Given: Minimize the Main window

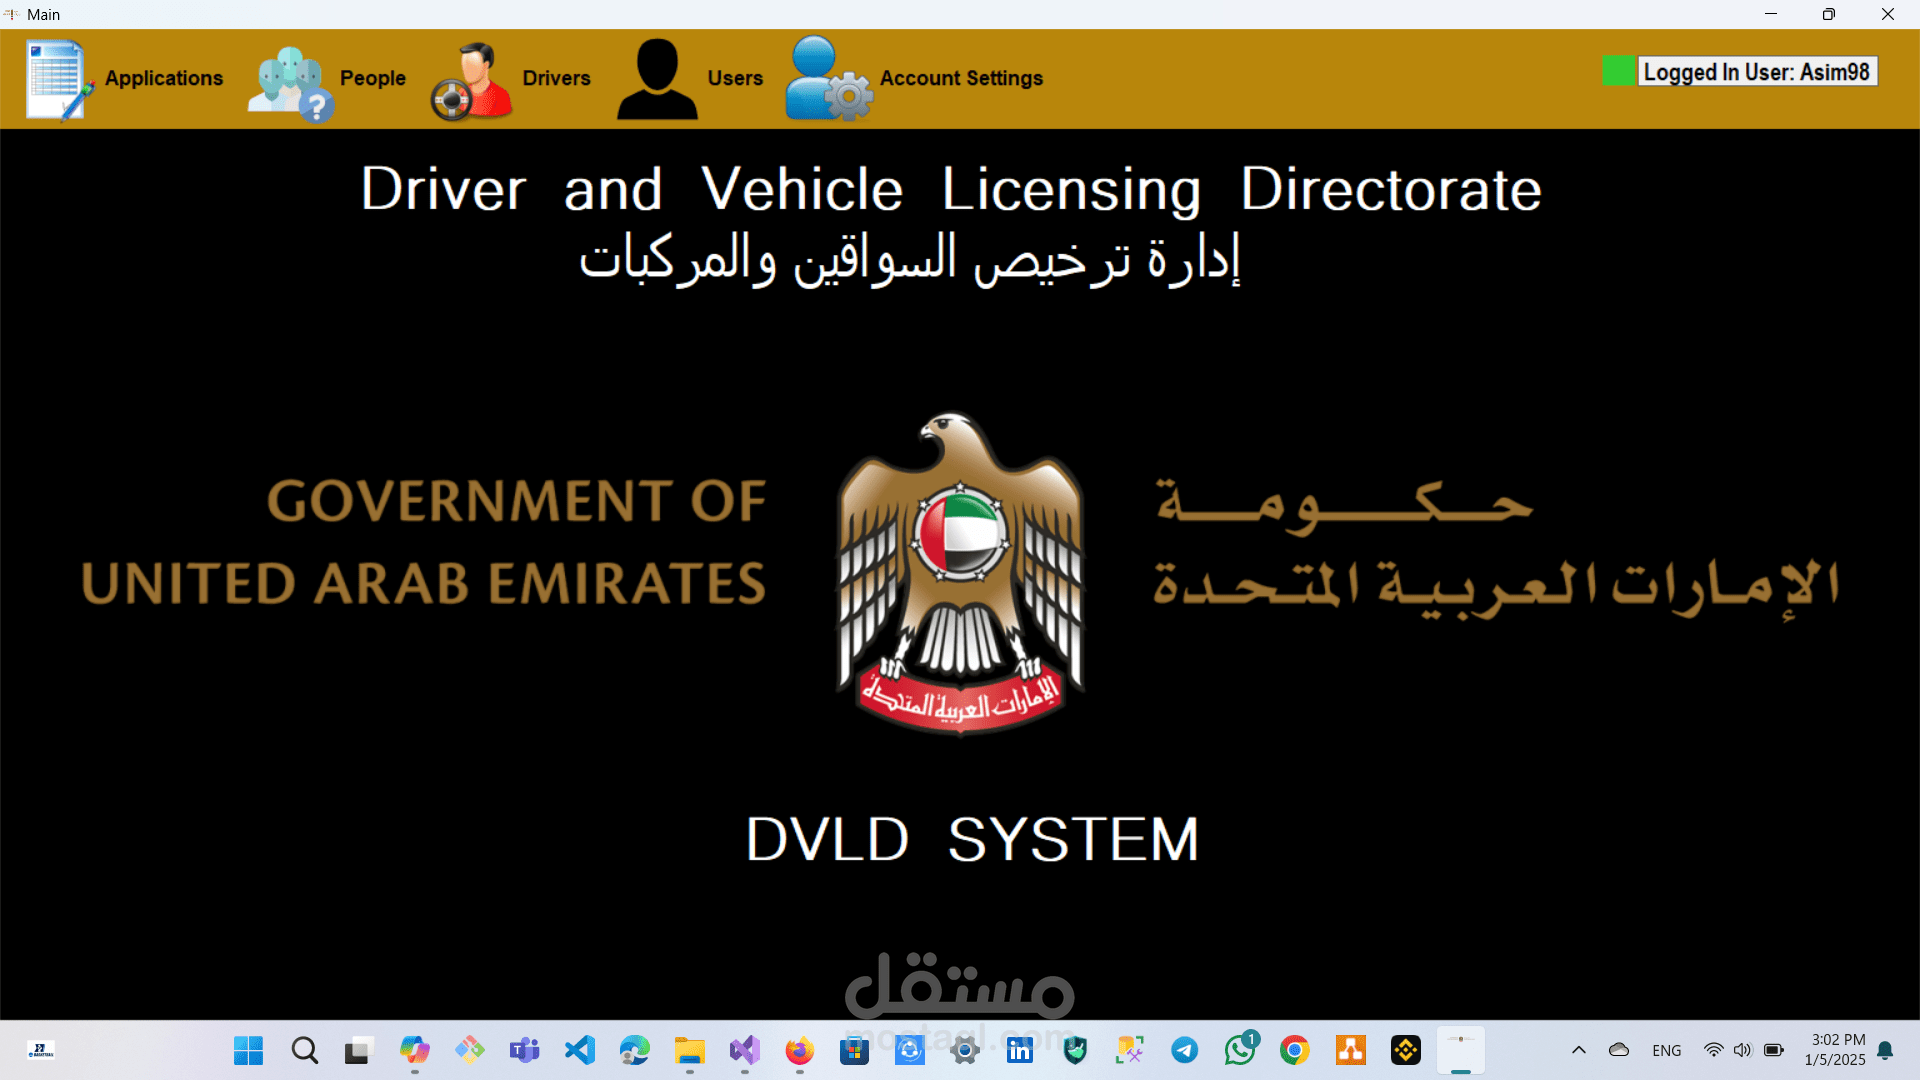Looking at the screenshot, I should coord(1771,14).
